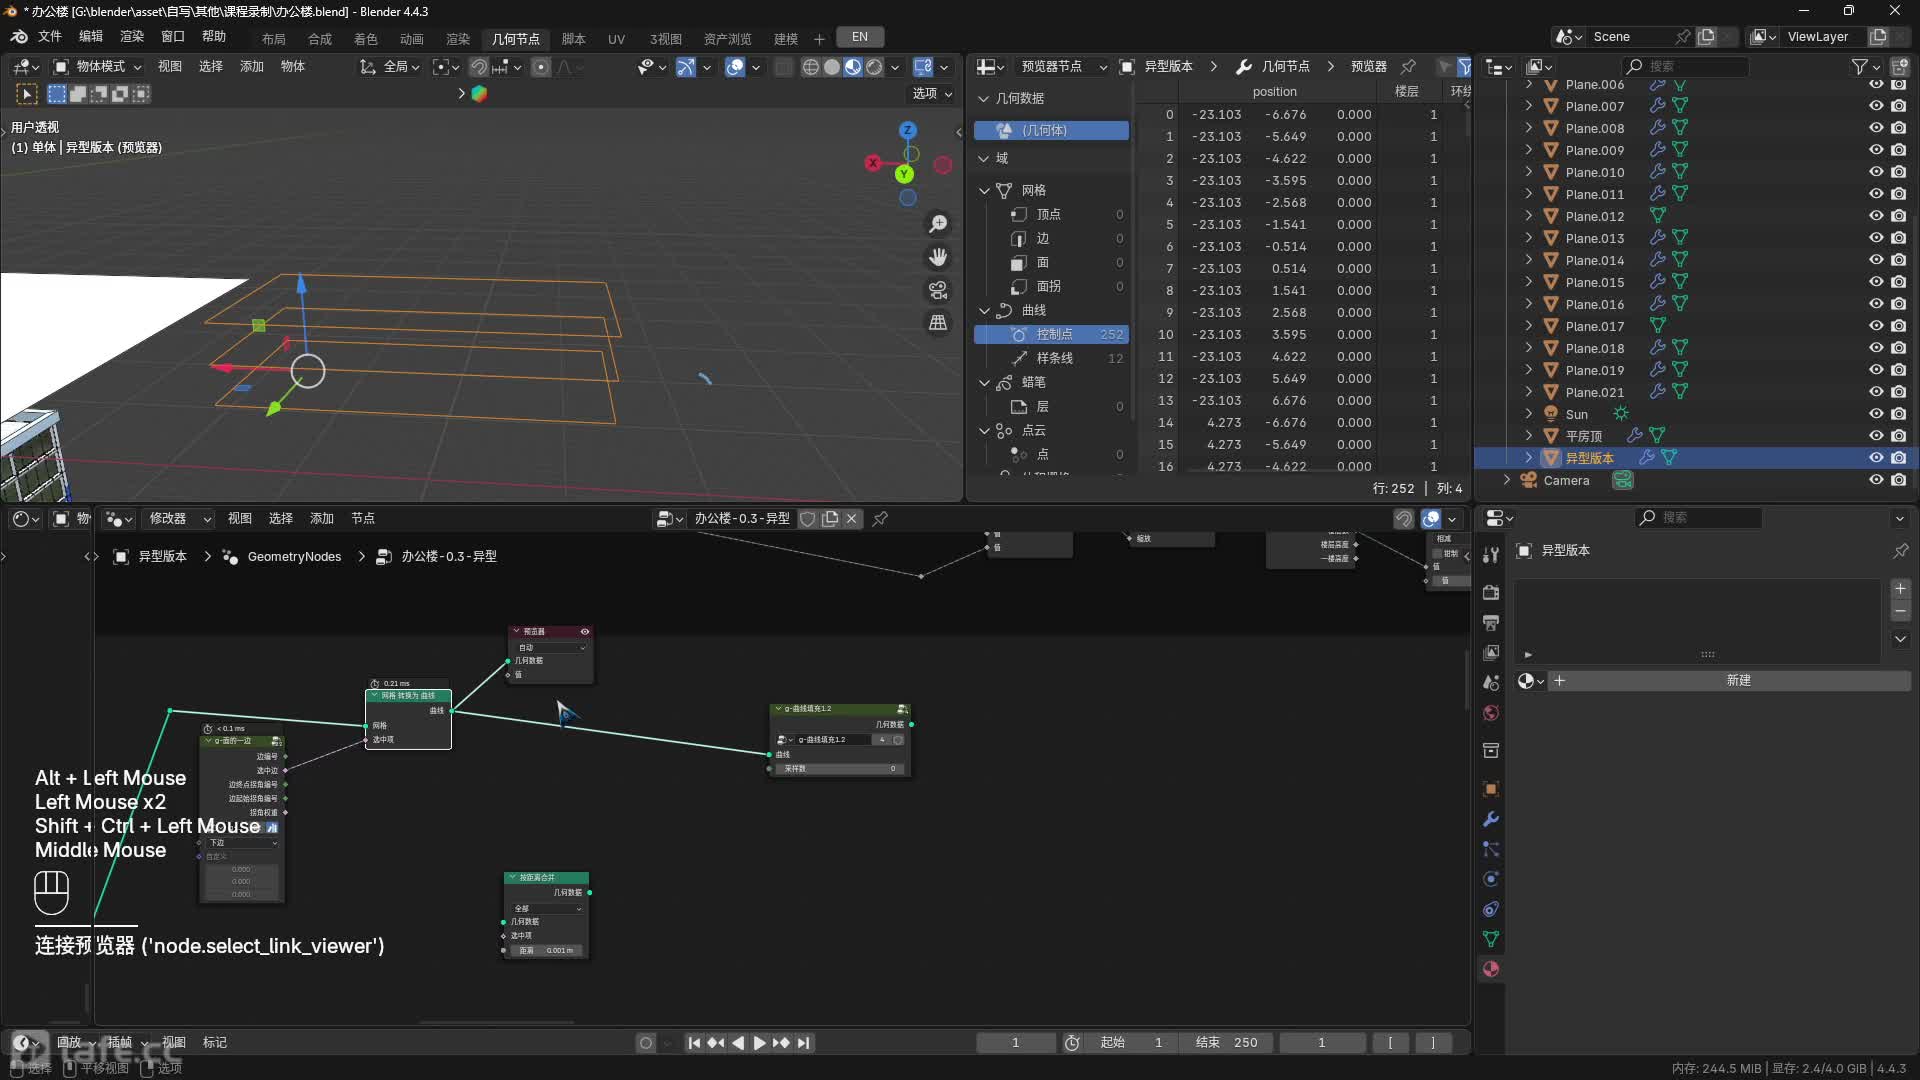Open the Modifiers properties tab

point(1491,819)
